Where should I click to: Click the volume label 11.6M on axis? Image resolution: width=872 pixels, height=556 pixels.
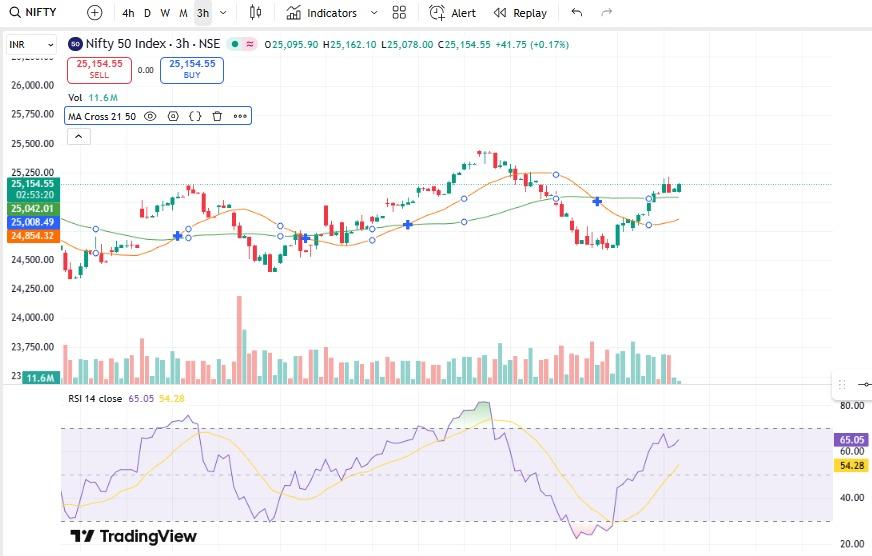click(x=41, y=378)
